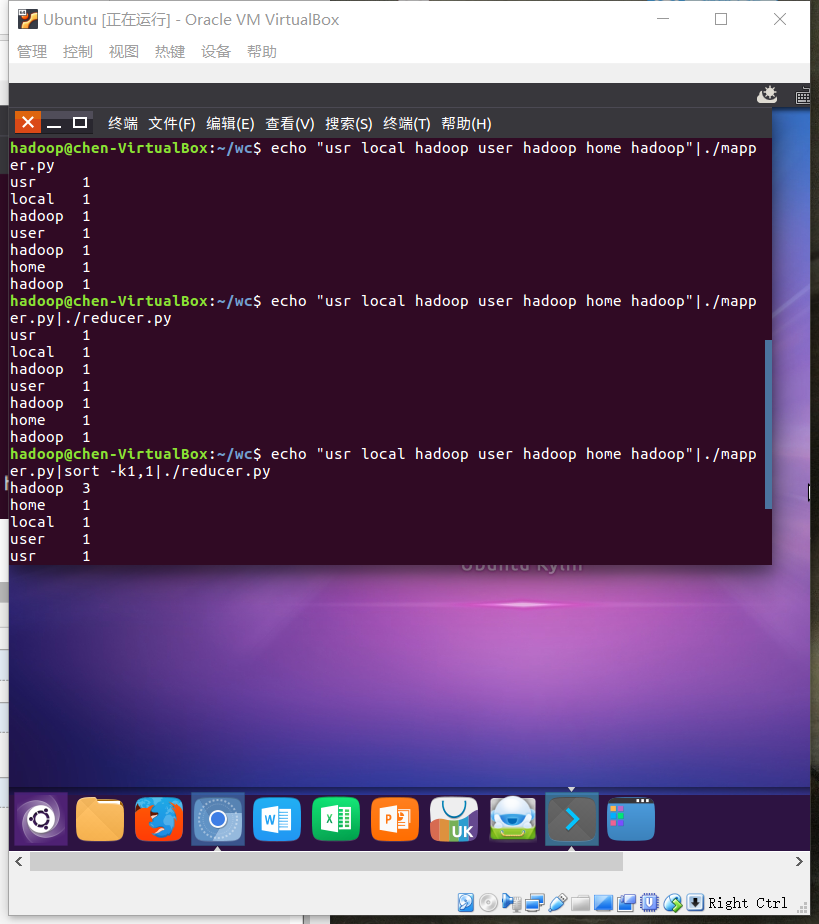Launch the green spreadsheet app in dock
Image resolution: width=819 pixels, height=924 pixels.
pyautogui.click(x=336, y=819)
